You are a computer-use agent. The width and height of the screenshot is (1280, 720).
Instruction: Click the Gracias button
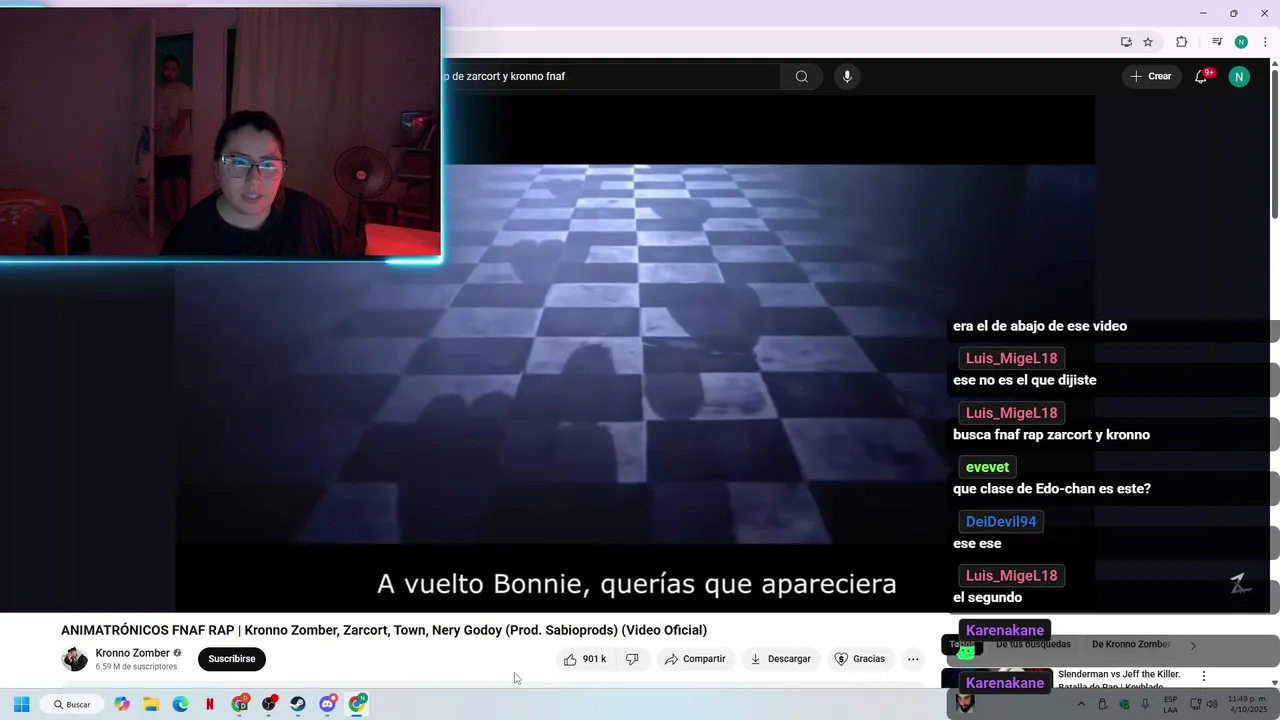click(860, 659)
